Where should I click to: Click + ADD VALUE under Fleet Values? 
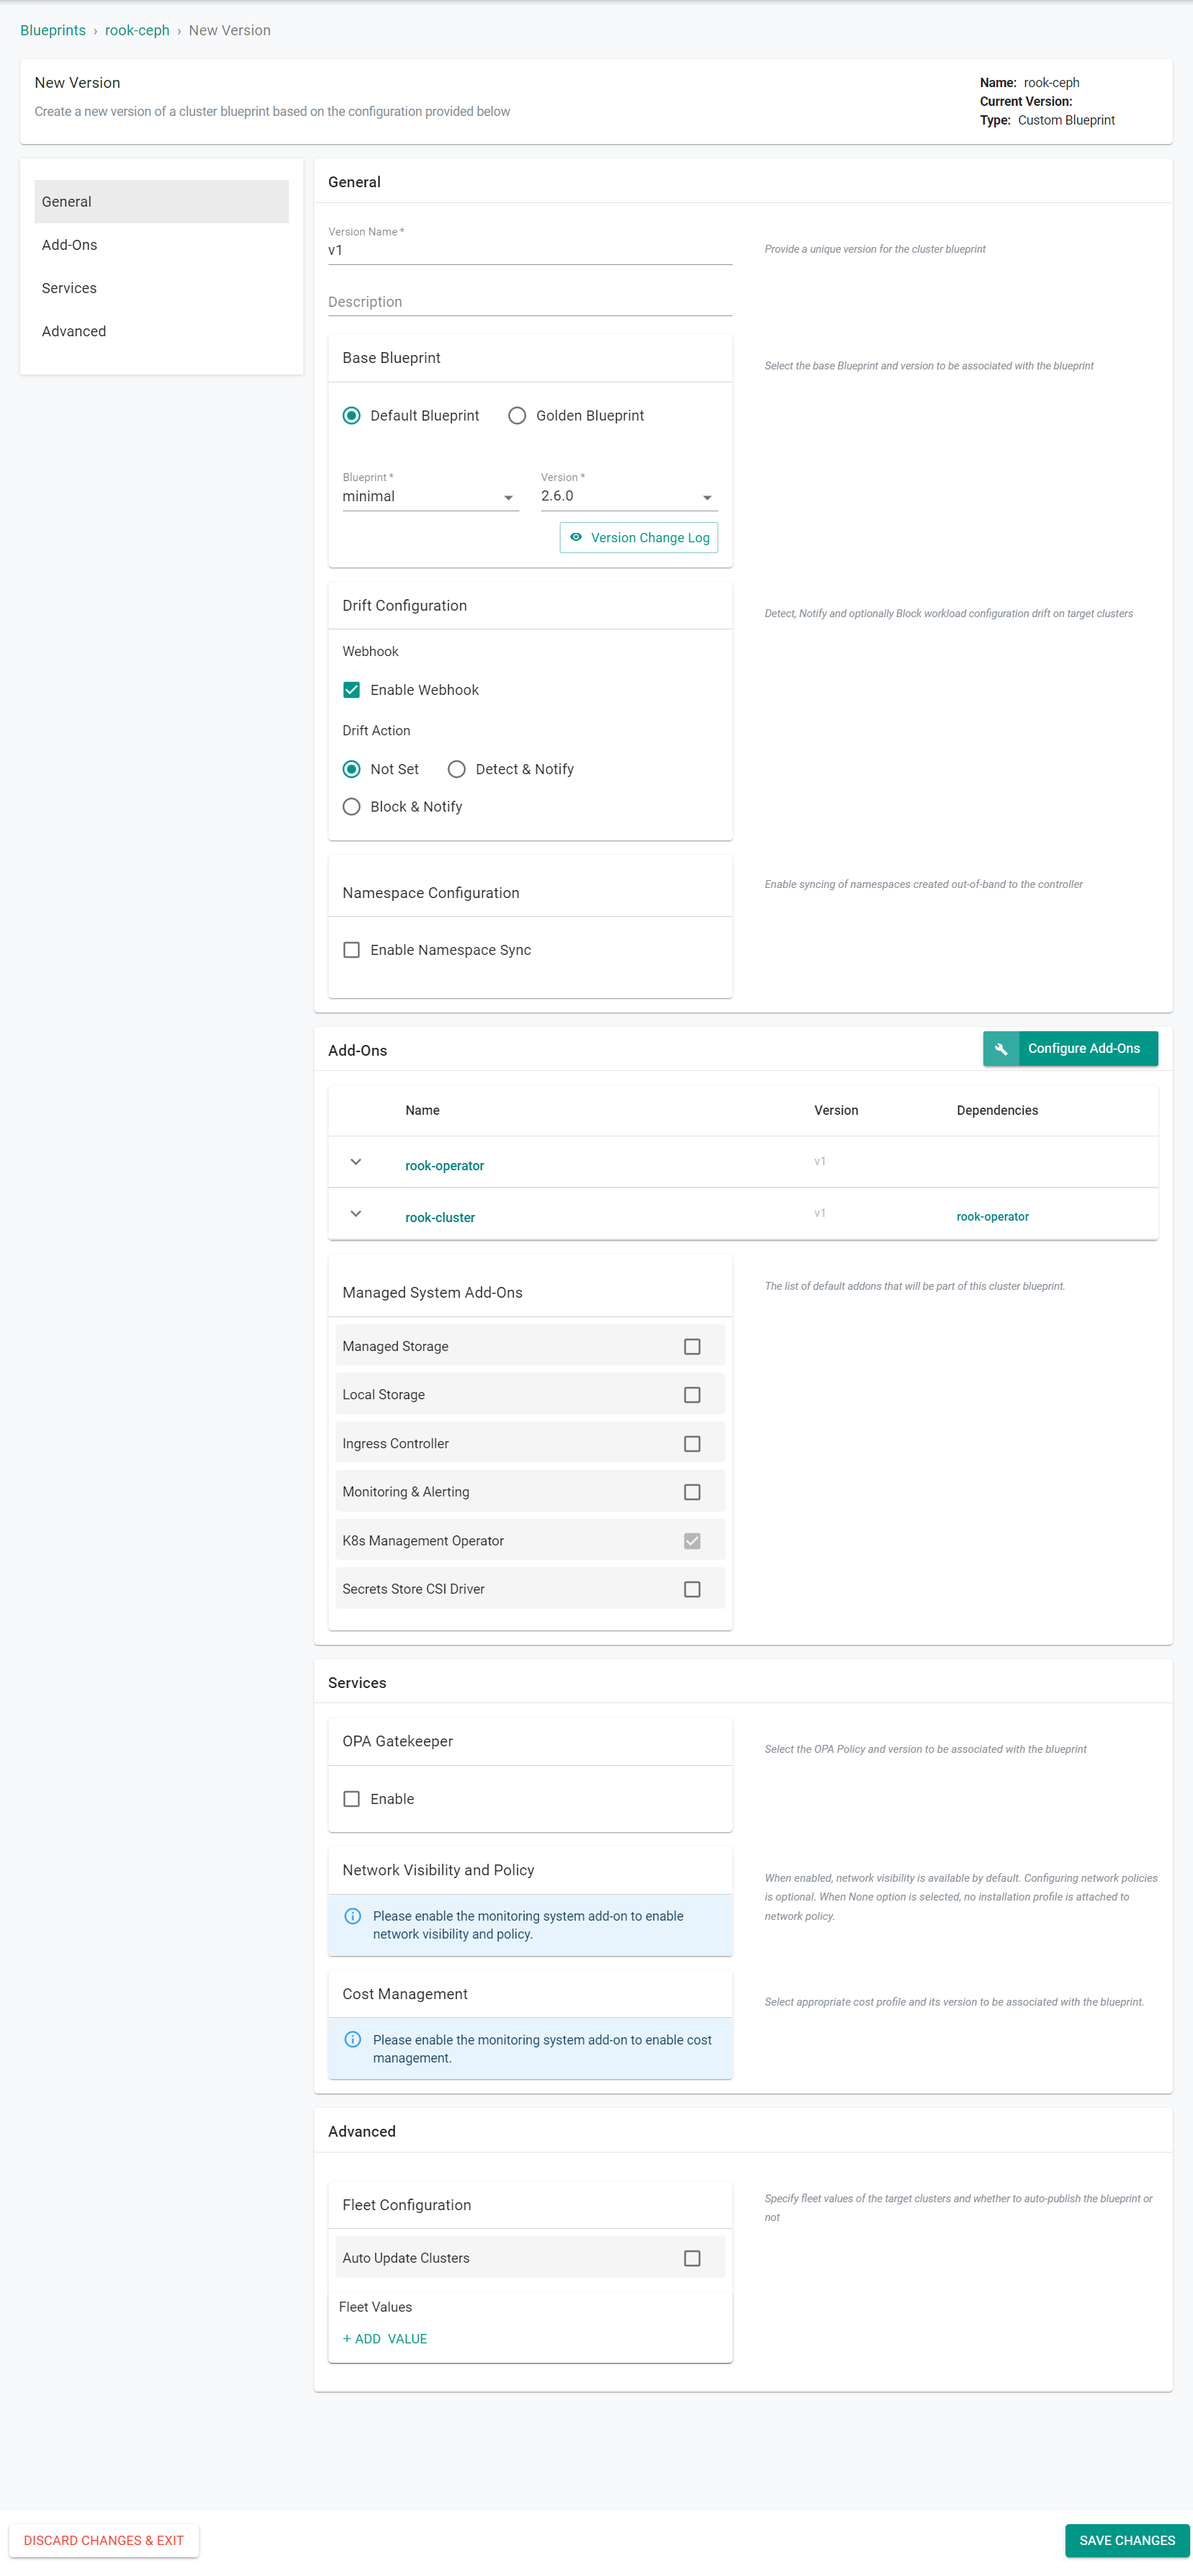click(385, 2338)
